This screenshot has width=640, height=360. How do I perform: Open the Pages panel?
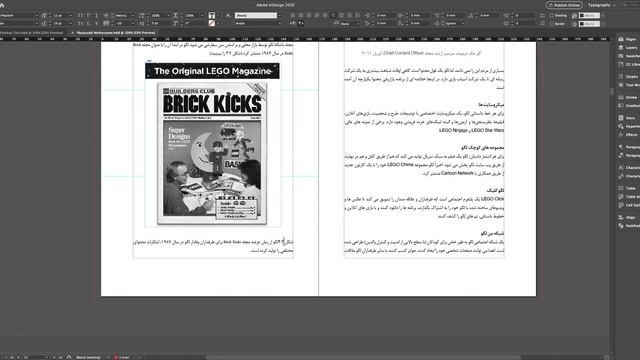pos(628,39)
